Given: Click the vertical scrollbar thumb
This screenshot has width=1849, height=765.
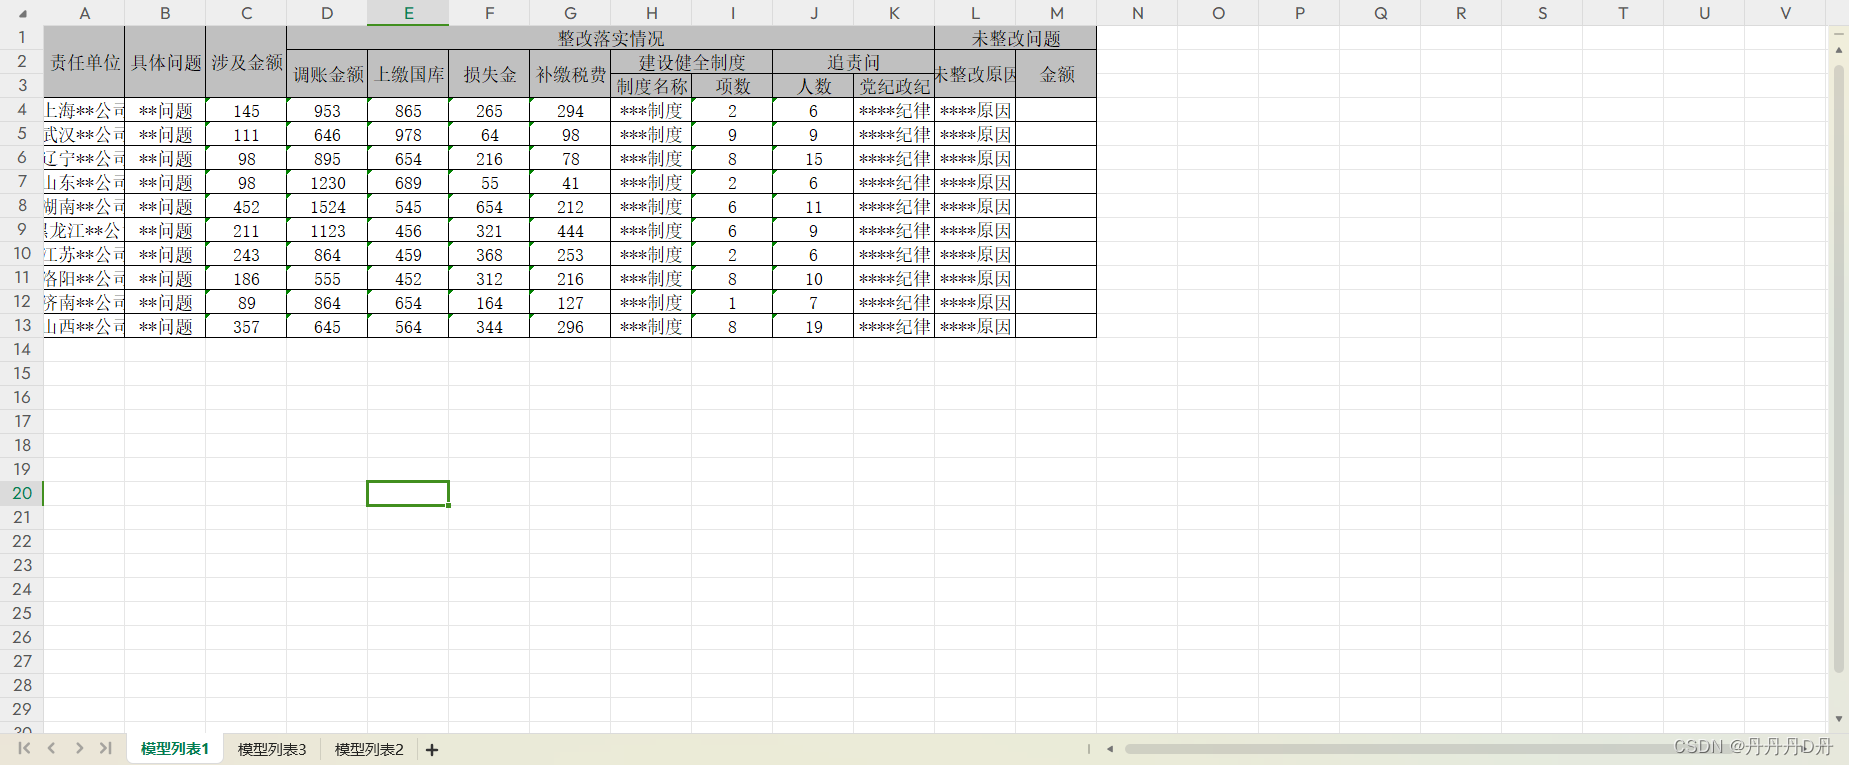Looking at the screenshot, I should (1839, 370).
